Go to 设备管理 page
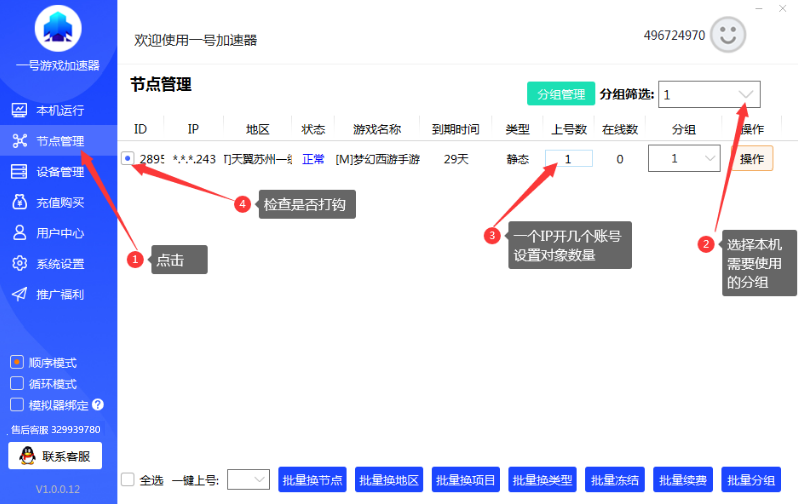Viewport: 802px width, 504px height. click(x=59, y=171)
